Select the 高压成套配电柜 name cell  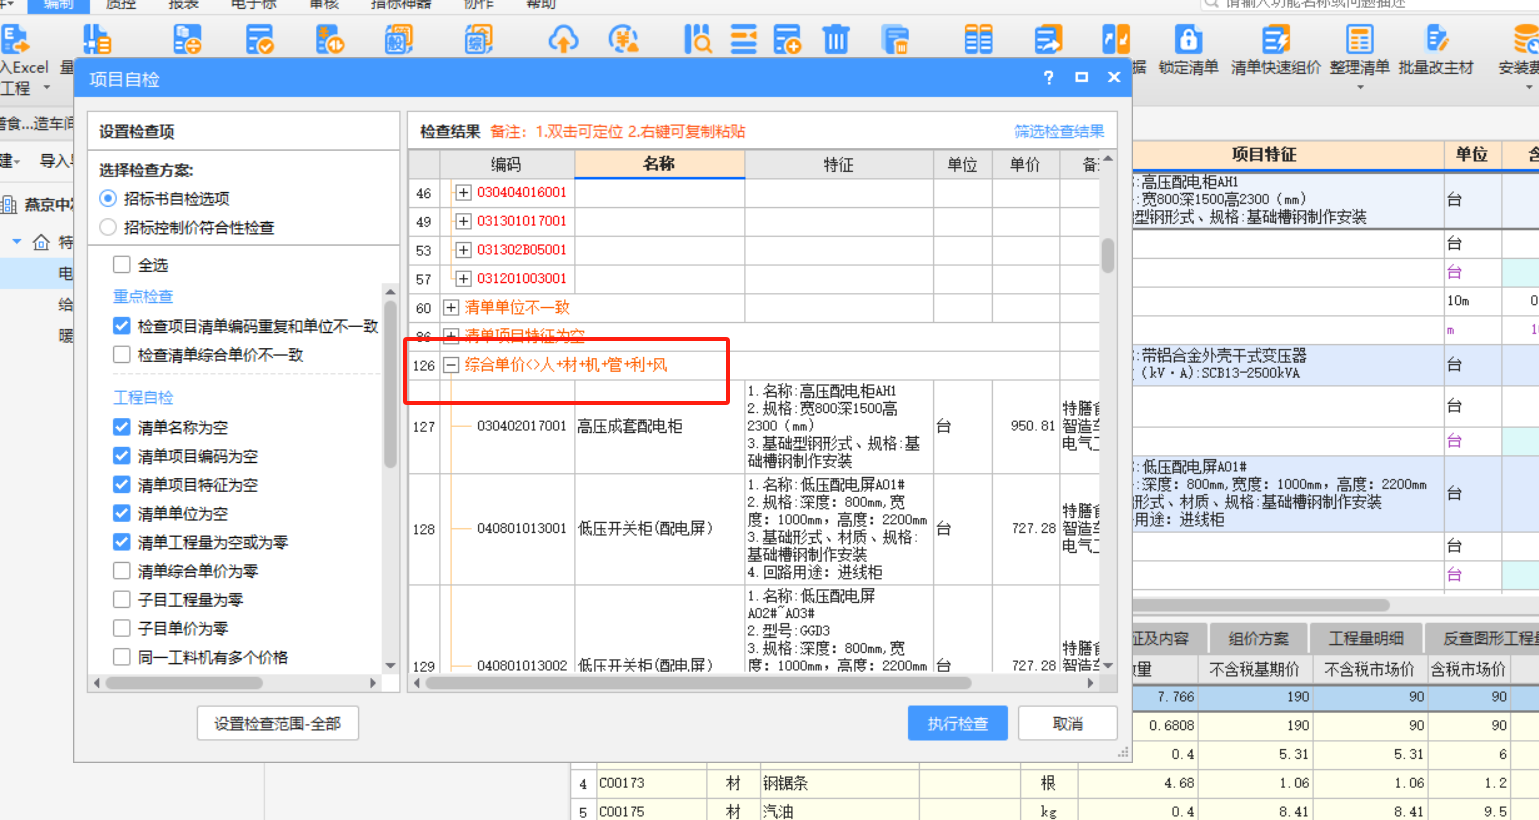[x=660, y=426]
